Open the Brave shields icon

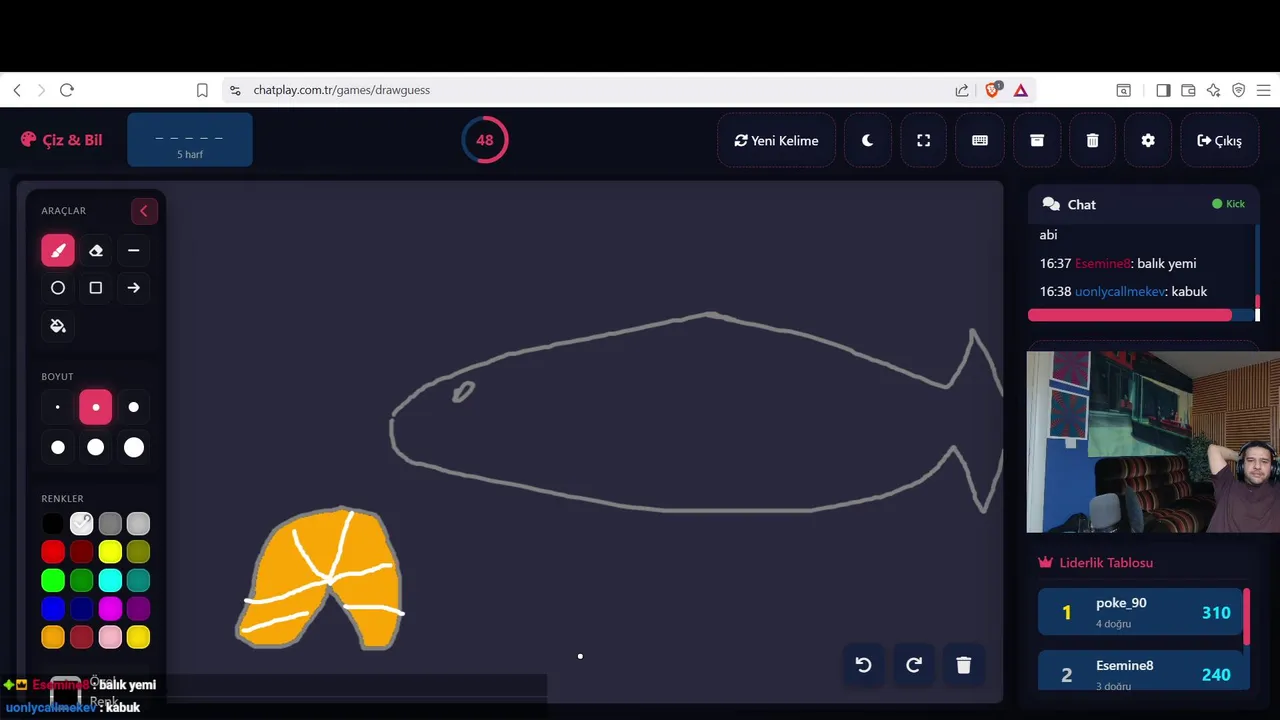[x=993, y=90]
